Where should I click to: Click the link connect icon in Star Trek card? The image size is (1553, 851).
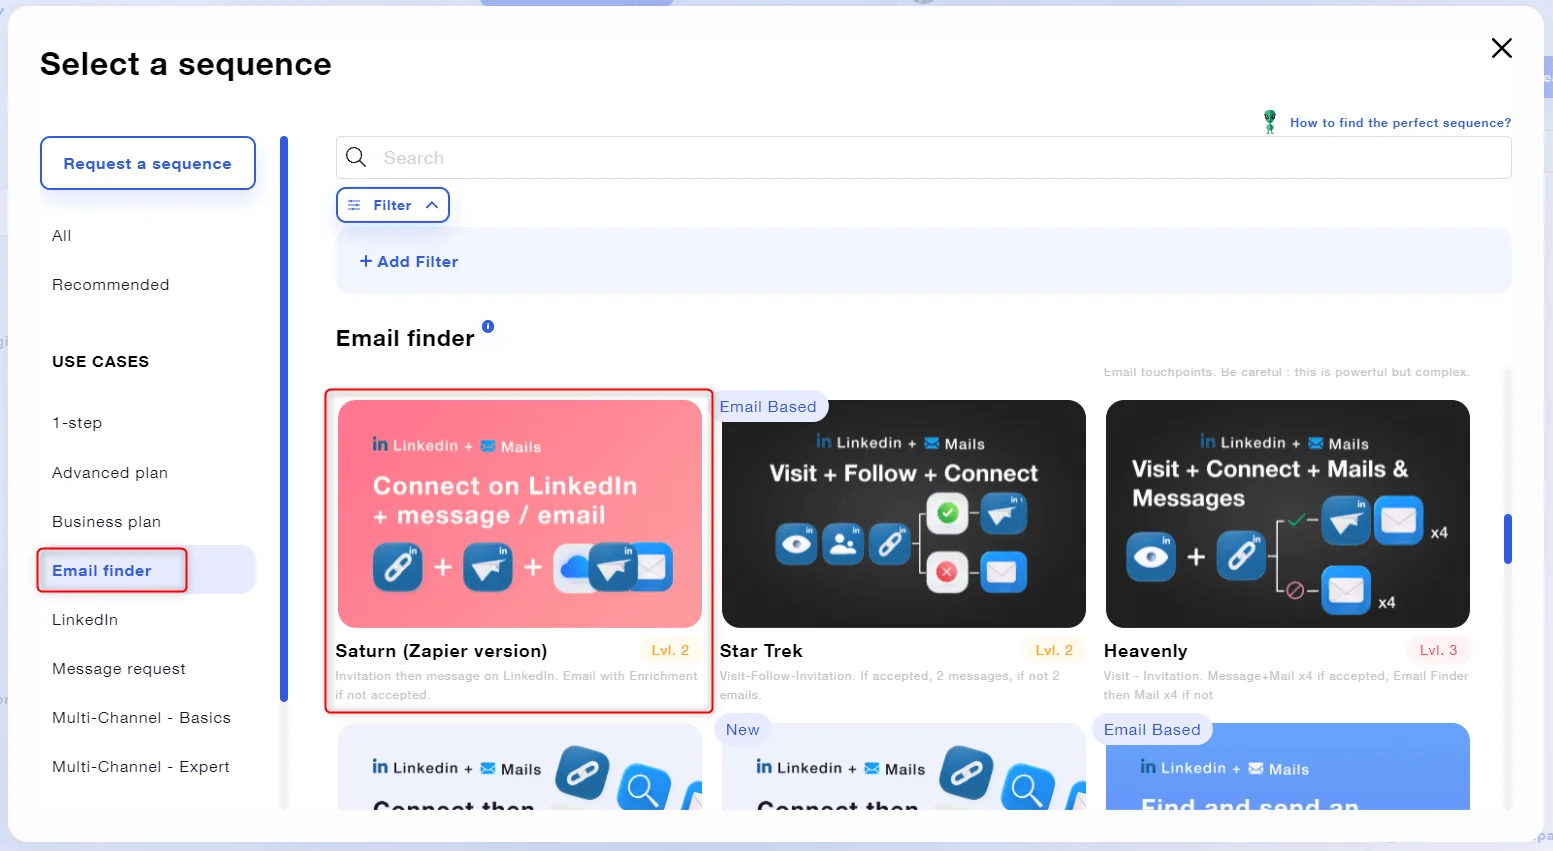(889, 544)
